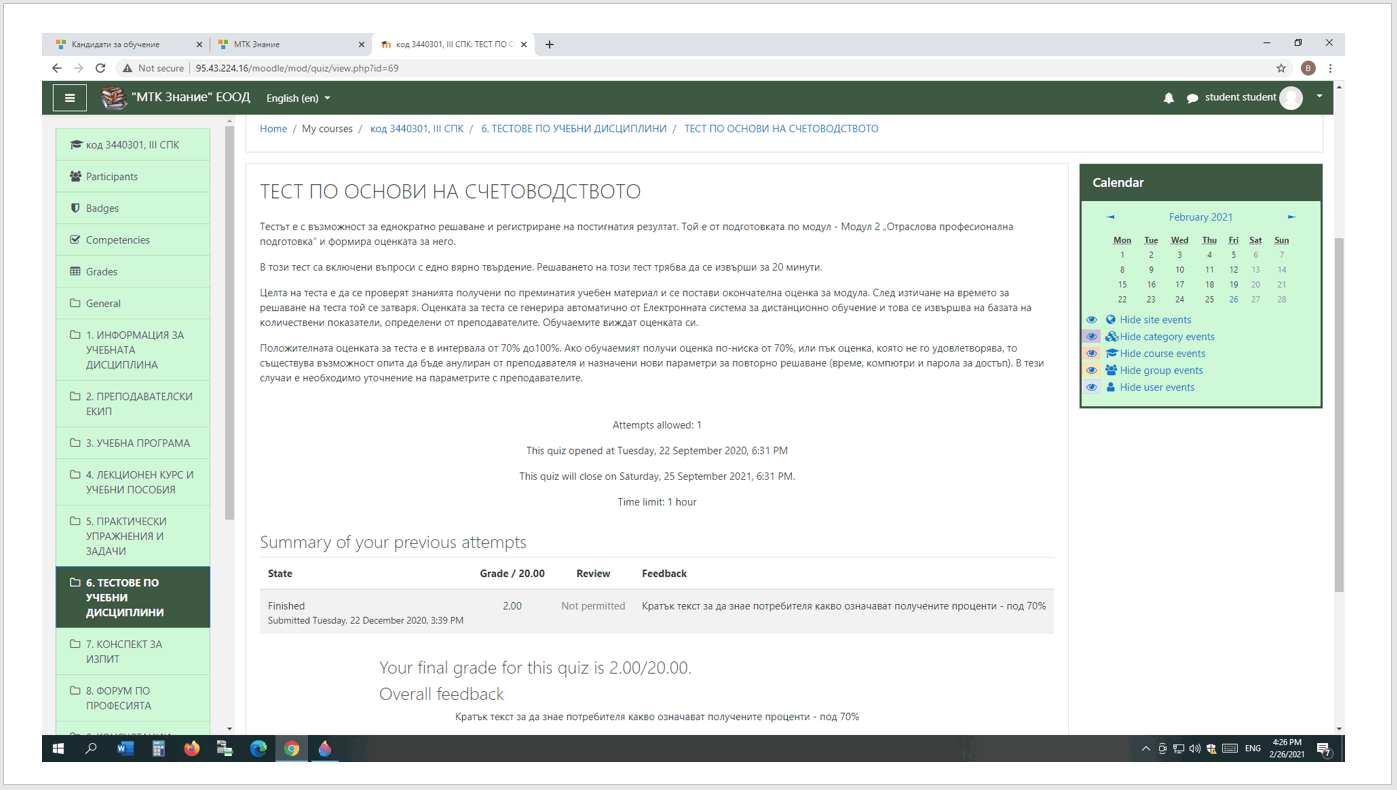The image size is (1397, 790).
Task: Click the Grades table icon in sidebar
Action: click(x=75, y=271)
